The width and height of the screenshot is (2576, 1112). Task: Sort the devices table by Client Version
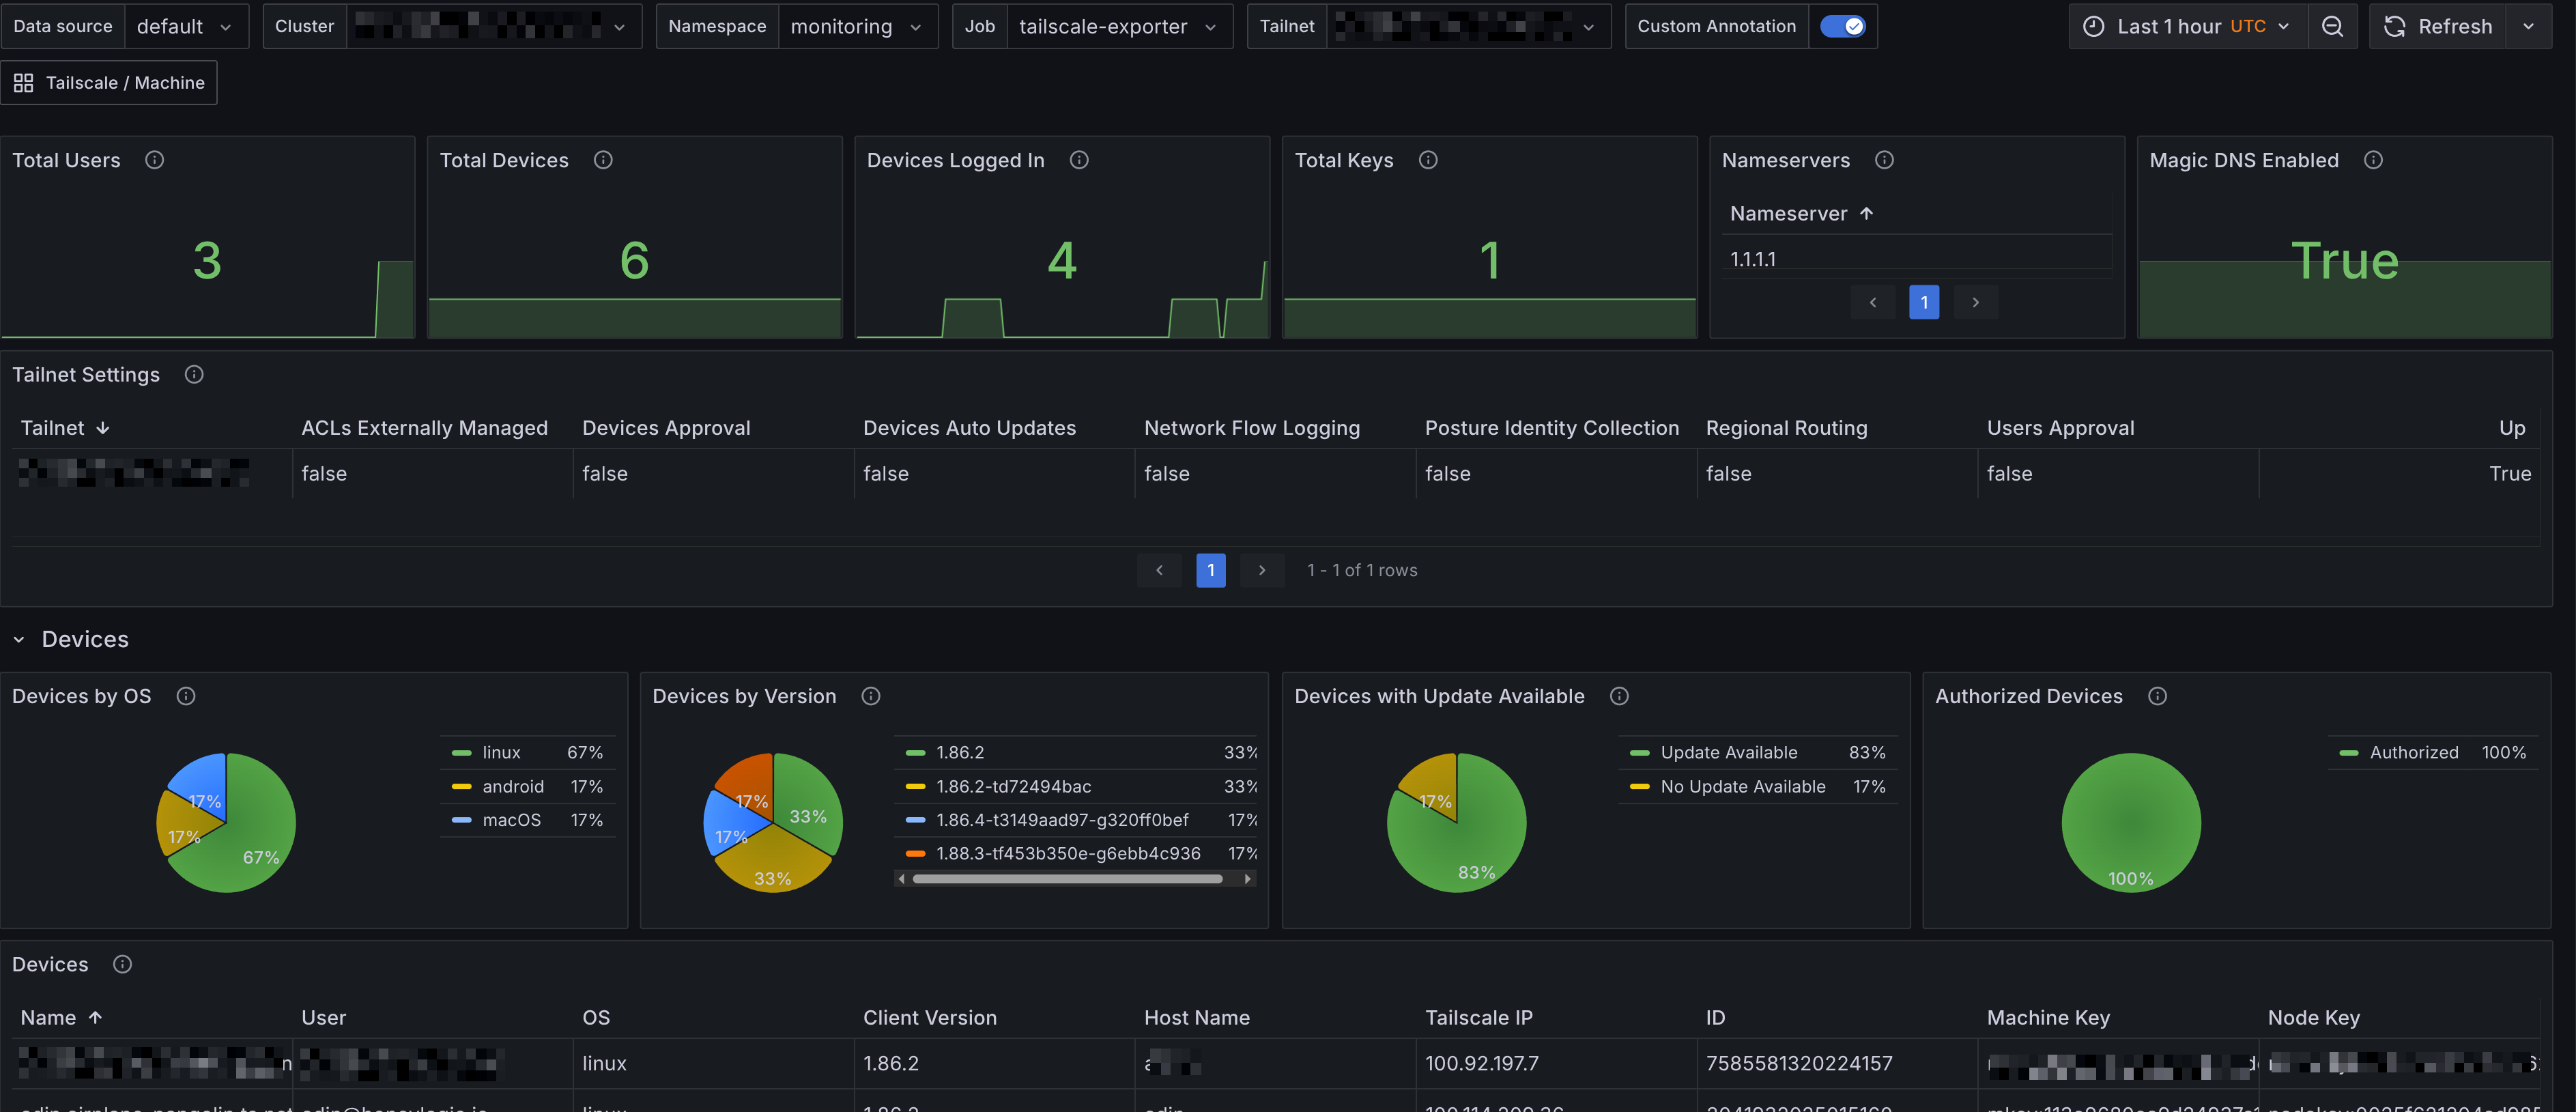click(x=929, y=1017)
